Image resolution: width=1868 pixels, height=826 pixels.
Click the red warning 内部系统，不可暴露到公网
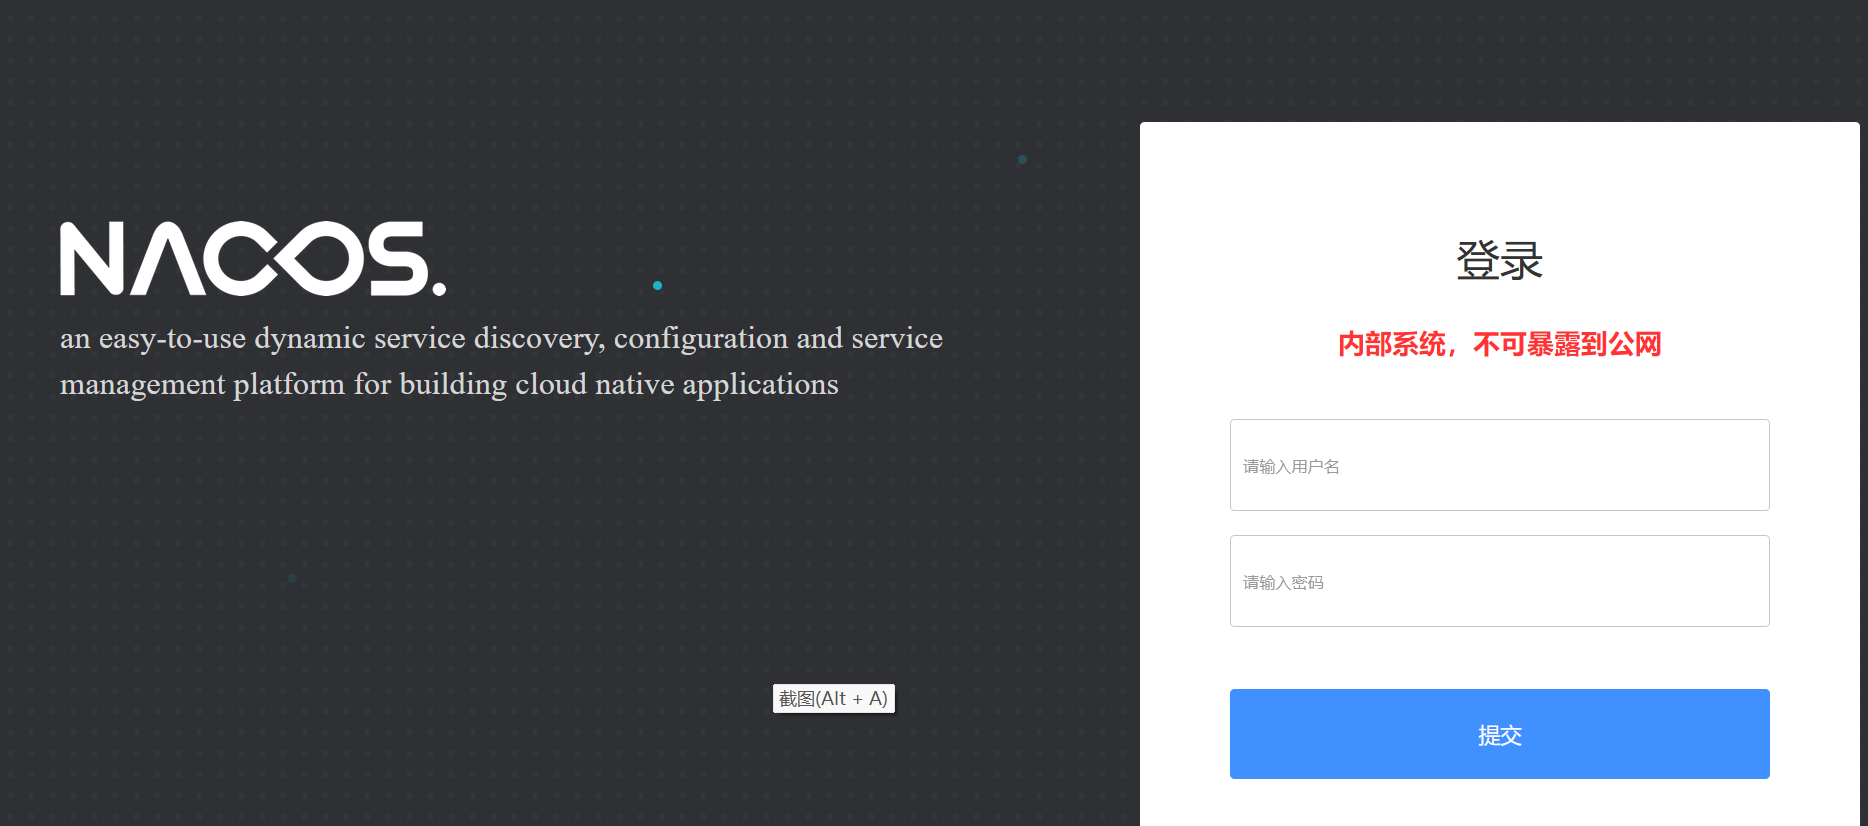tap(1499, 344)
